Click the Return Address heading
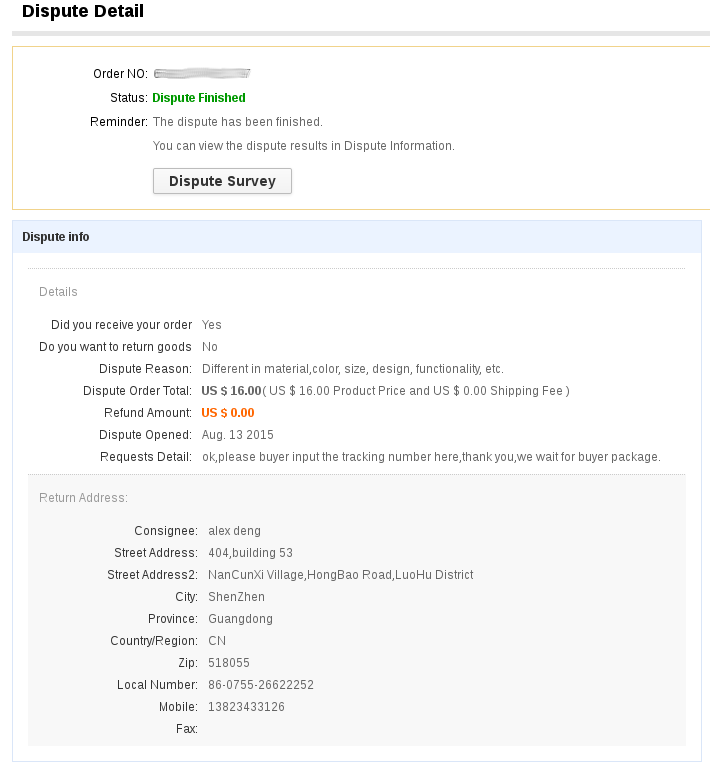 pos(83,497)
